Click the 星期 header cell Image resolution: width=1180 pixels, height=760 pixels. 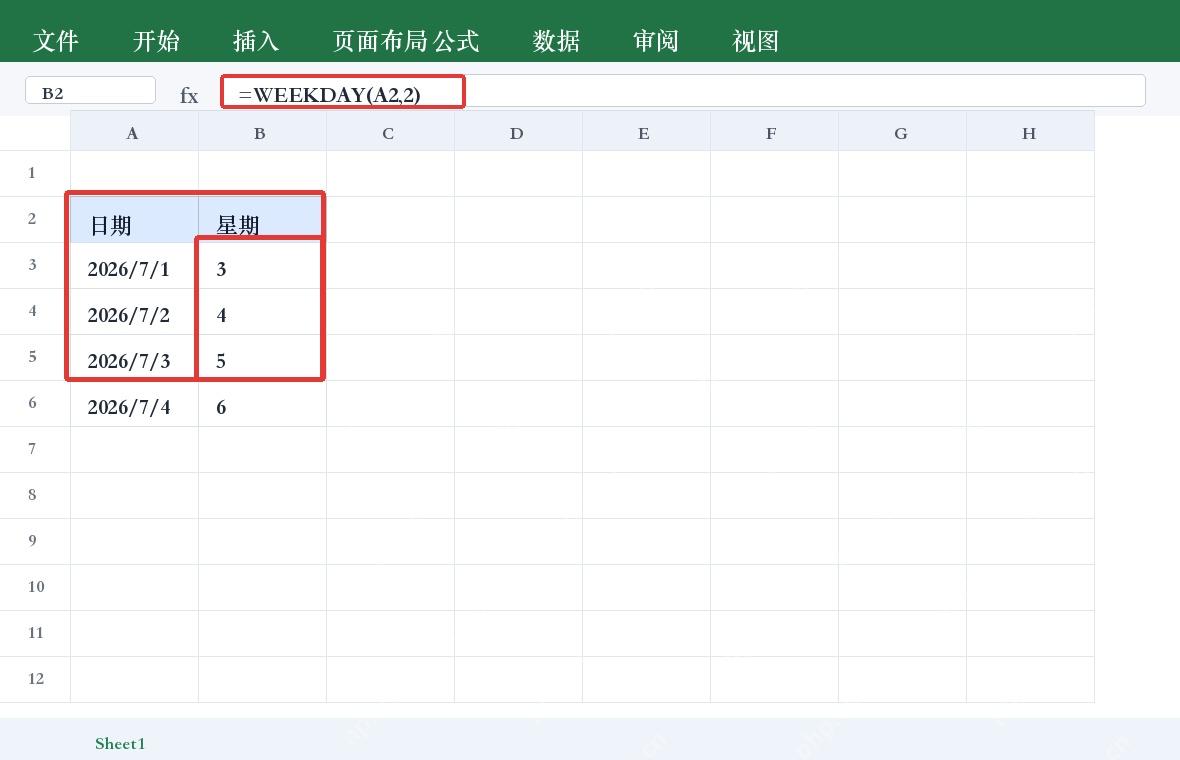263,220
